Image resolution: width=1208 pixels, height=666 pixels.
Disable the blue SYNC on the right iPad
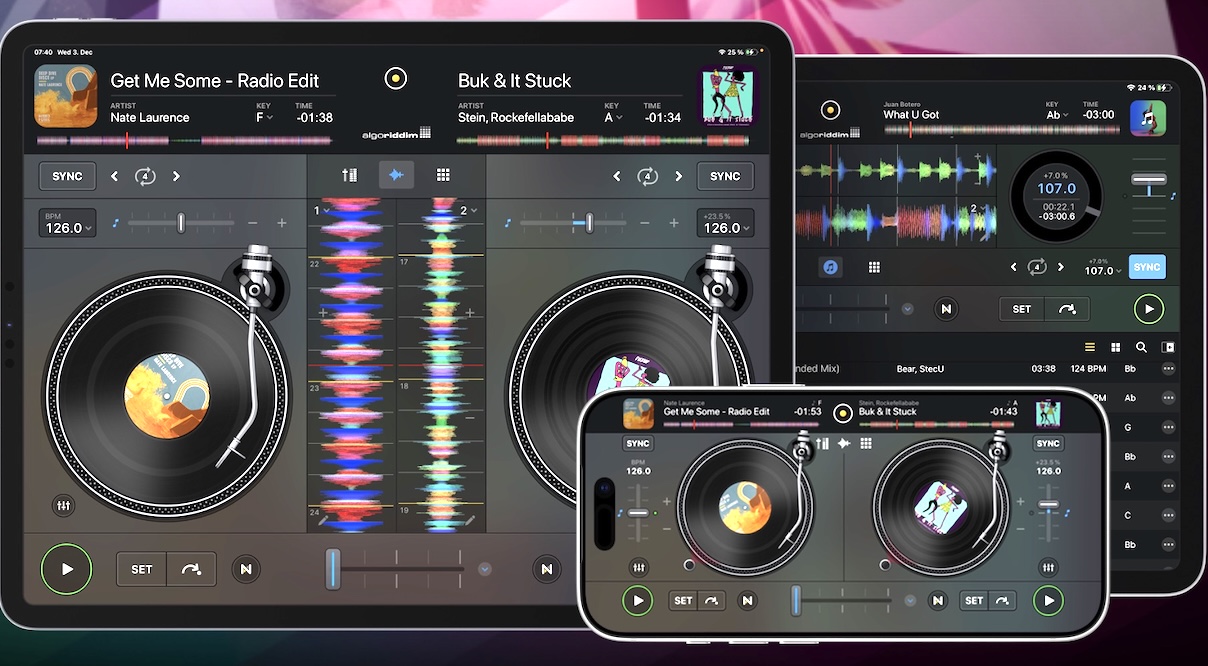(1147, 267)
